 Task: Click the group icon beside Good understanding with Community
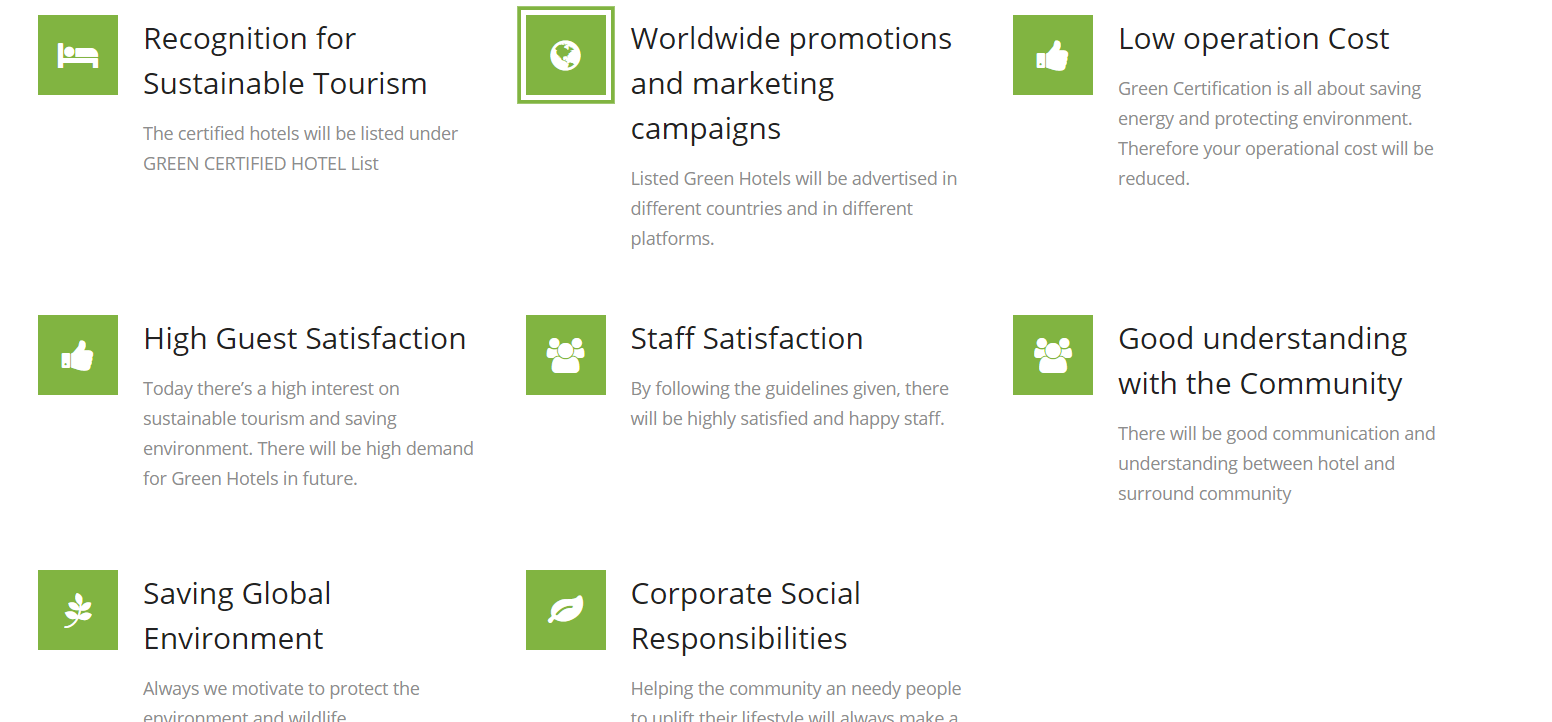point(1053,355)
